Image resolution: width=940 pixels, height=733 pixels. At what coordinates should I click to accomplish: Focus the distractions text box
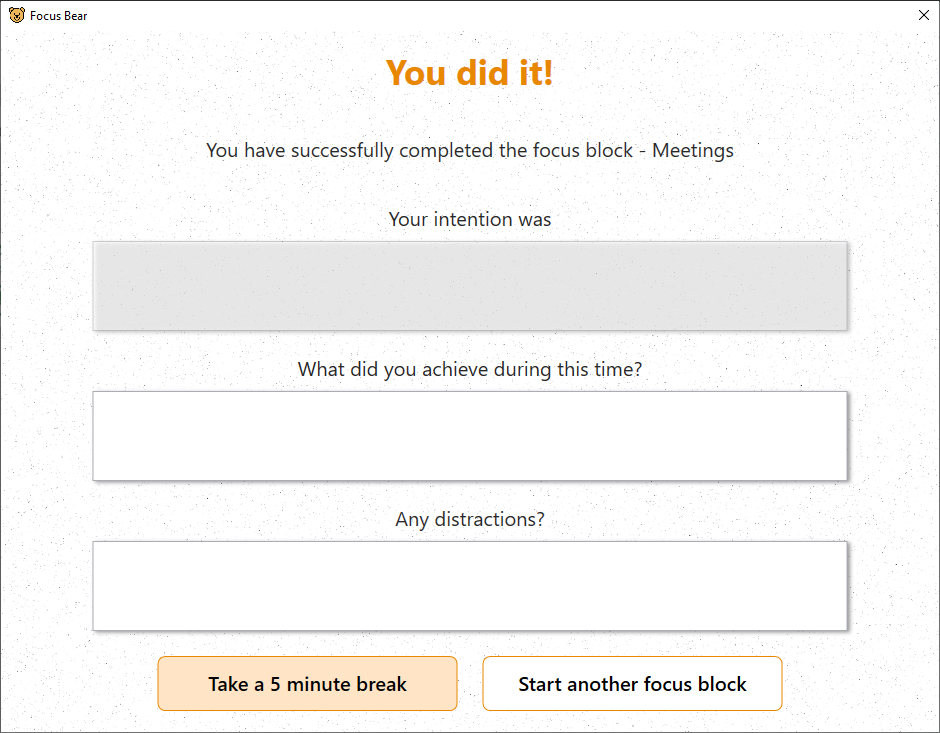(x=469, y=586)
